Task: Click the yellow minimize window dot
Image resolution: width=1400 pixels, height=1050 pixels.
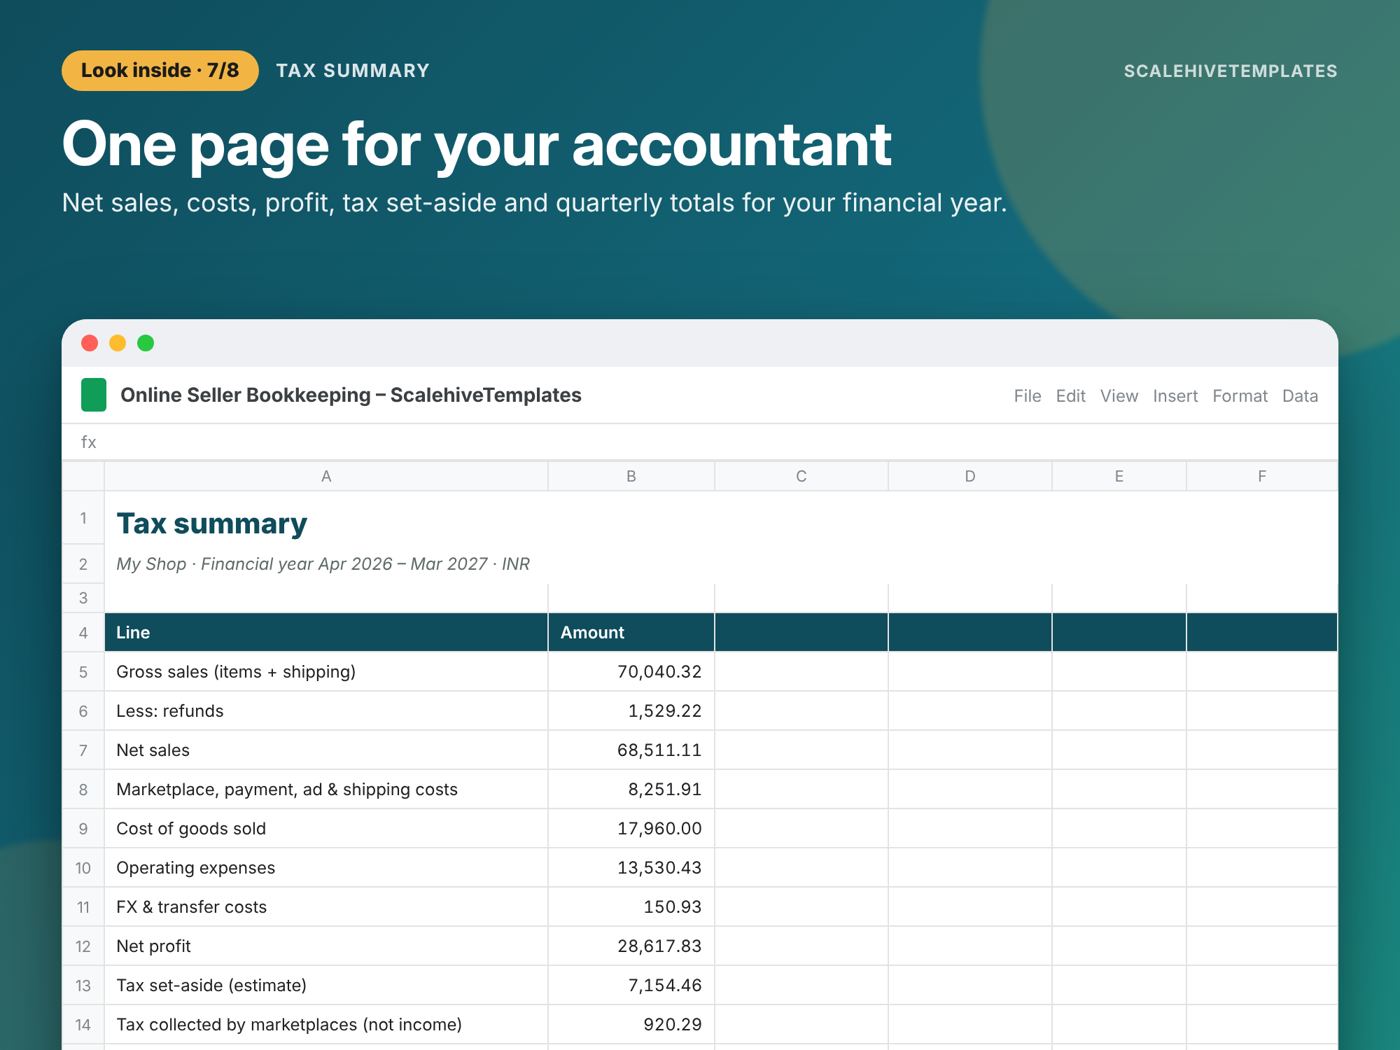Action: pyautogui.click(x=117, y=343)
